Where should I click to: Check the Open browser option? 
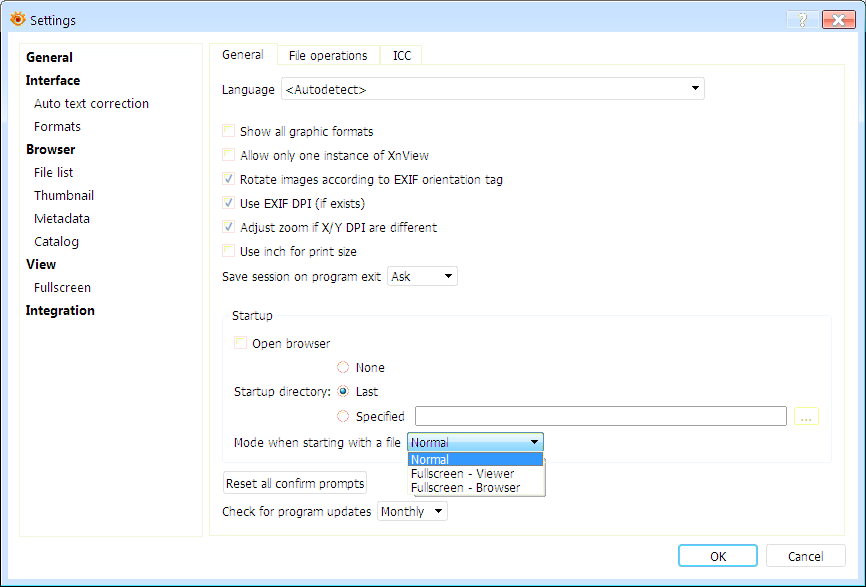(x=241, y=343)
